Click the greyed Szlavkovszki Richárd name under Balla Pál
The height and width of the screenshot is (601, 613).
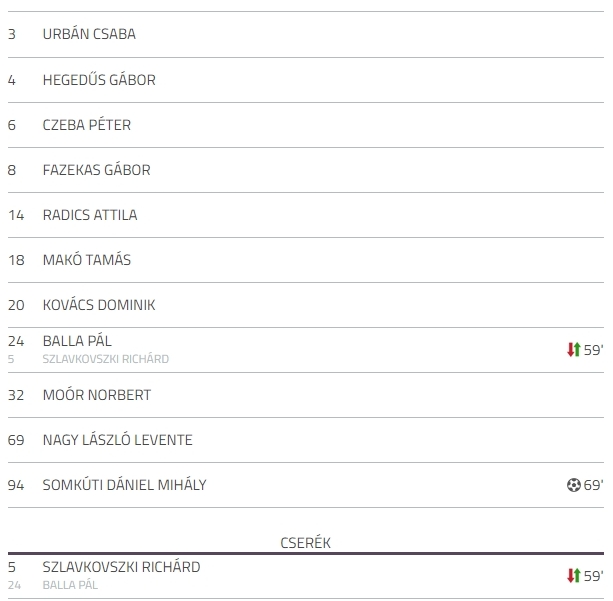coord(106,359)
